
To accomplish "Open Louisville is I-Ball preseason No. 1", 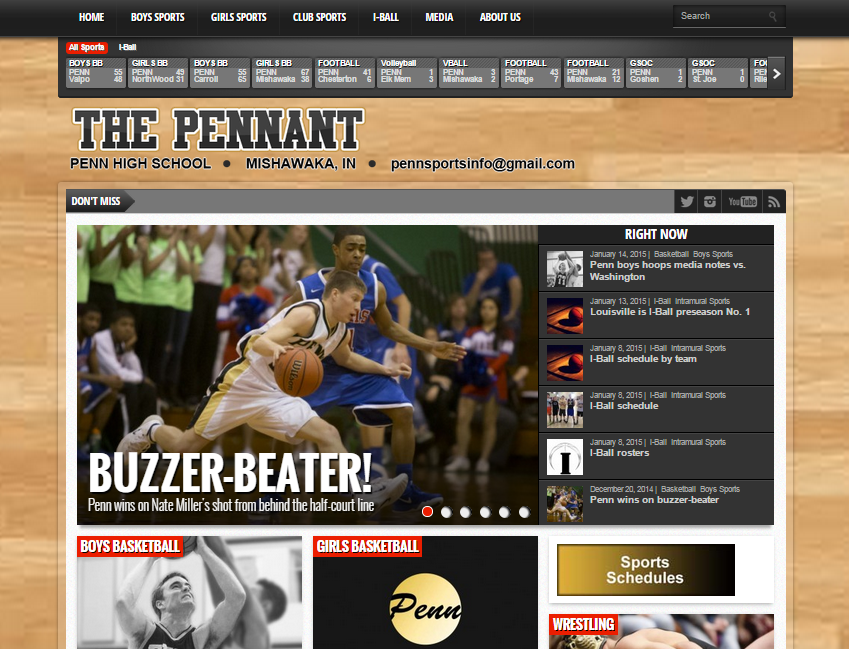I will tap(670, 312).
